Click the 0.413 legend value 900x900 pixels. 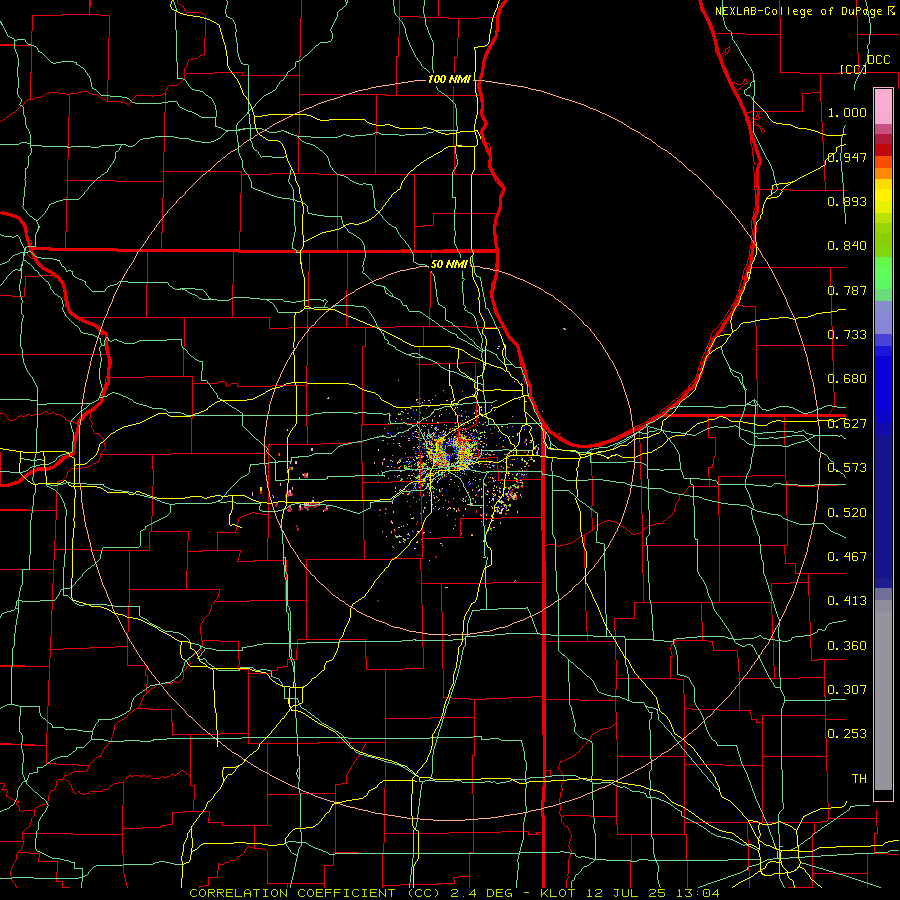pos(847,601)
